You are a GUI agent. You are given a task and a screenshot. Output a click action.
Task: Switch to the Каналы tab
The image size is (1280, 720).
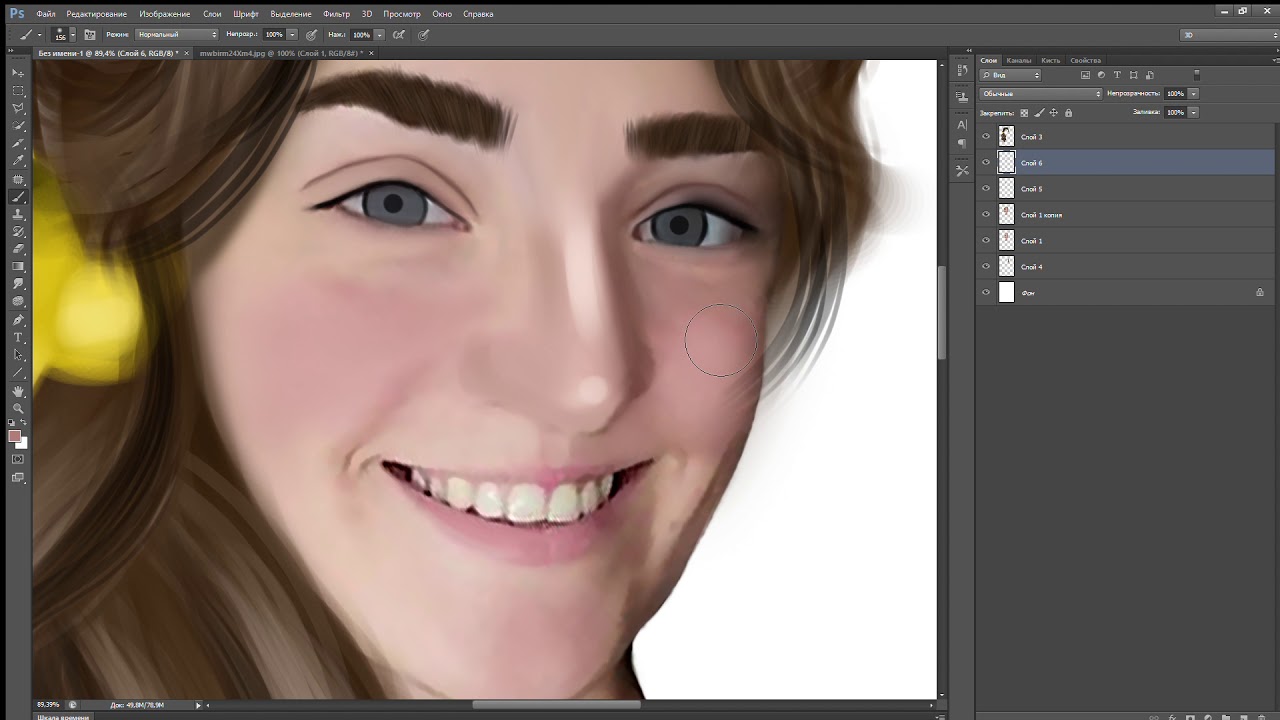1019,61
